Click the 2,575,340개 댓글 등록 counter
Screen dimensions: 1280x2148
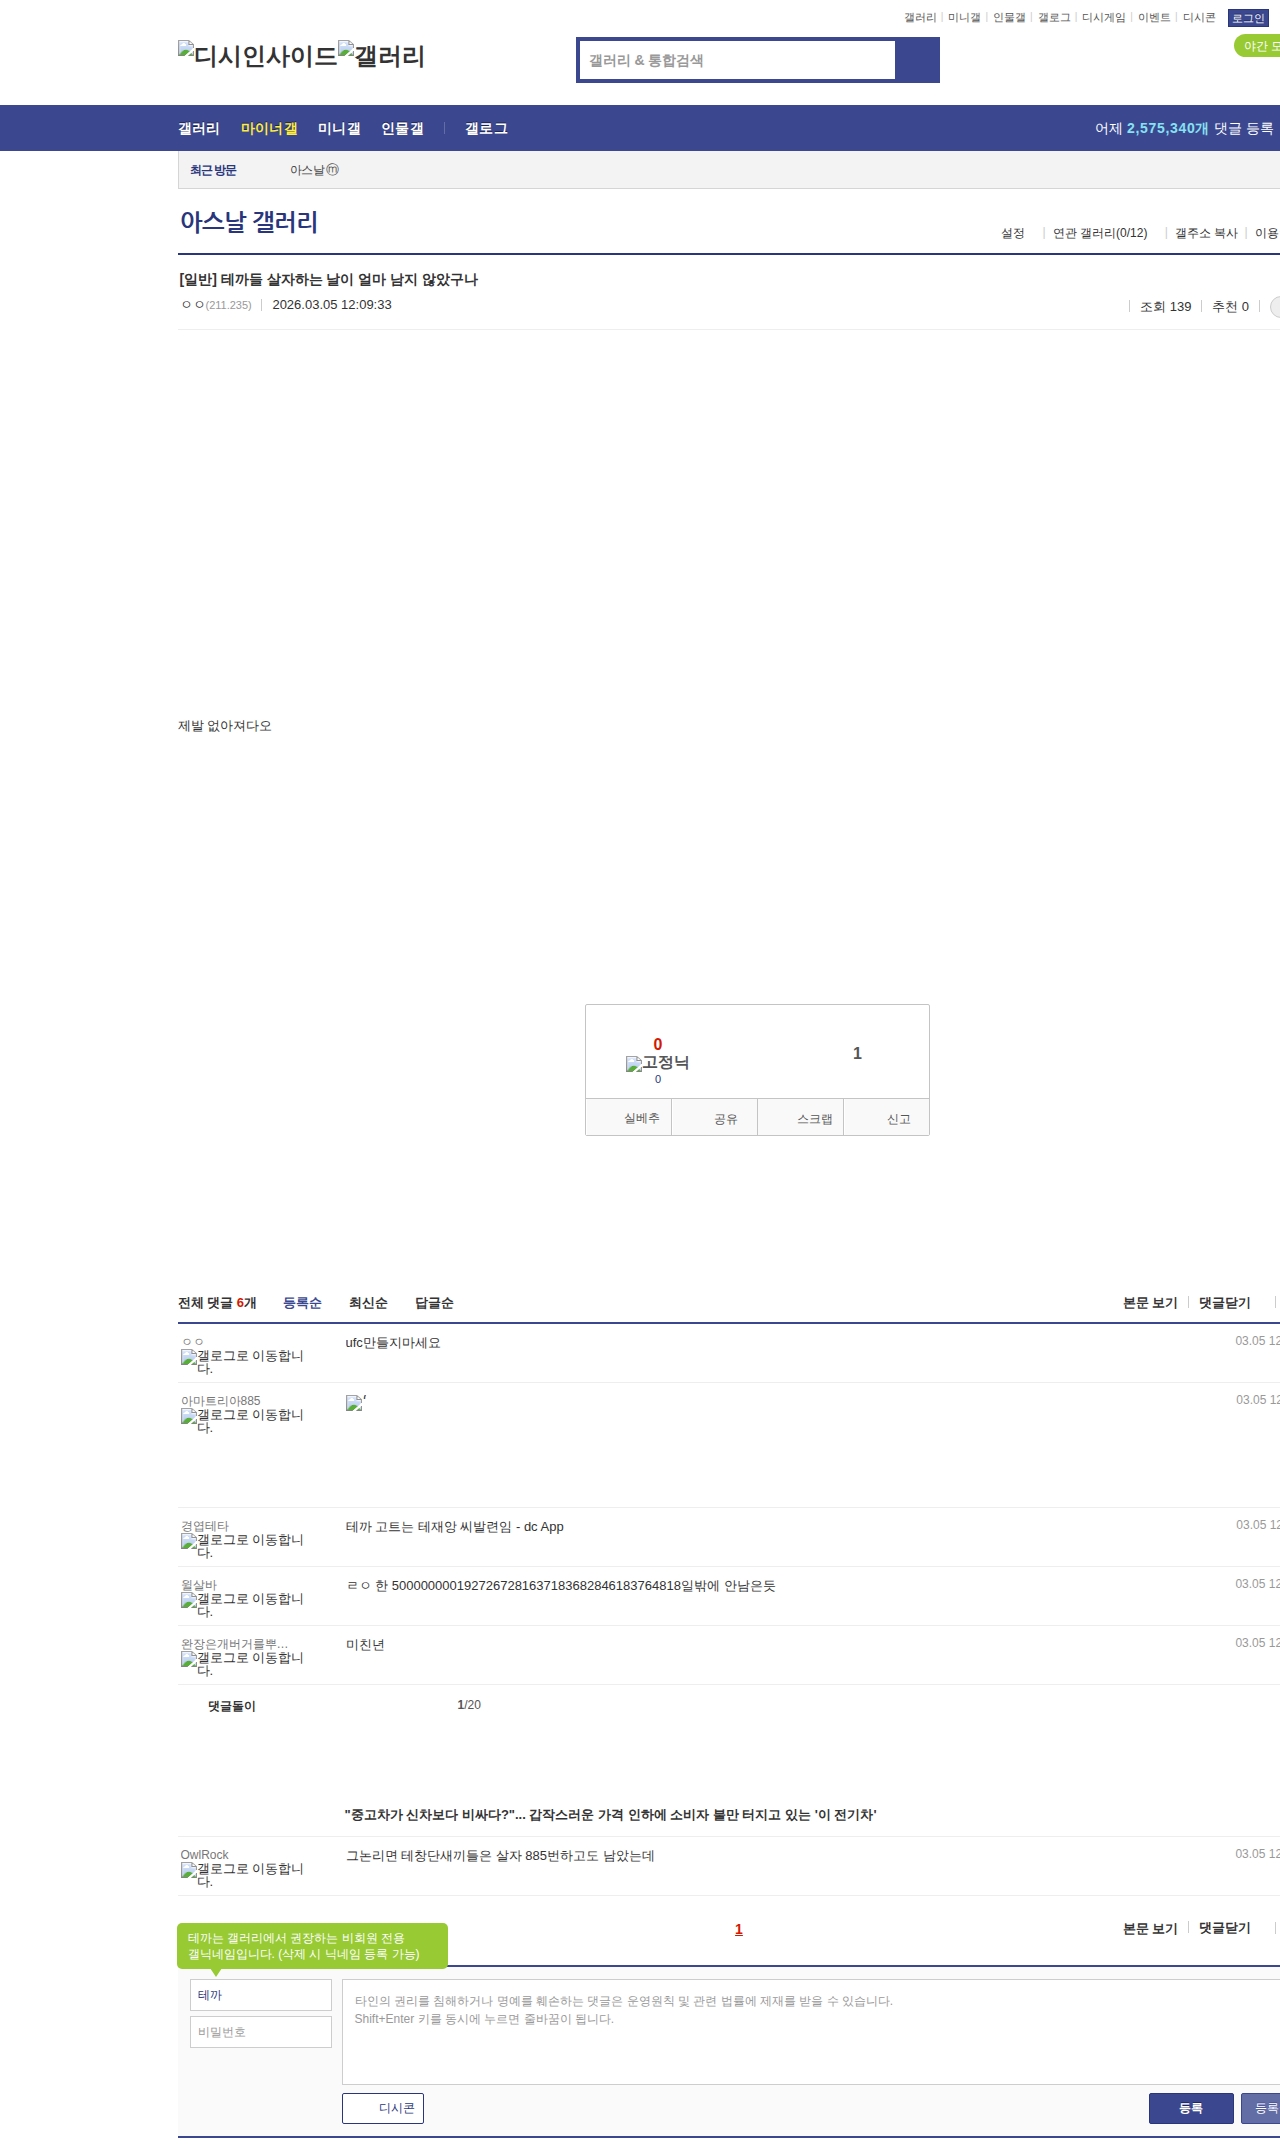[x=1184, y=128]
